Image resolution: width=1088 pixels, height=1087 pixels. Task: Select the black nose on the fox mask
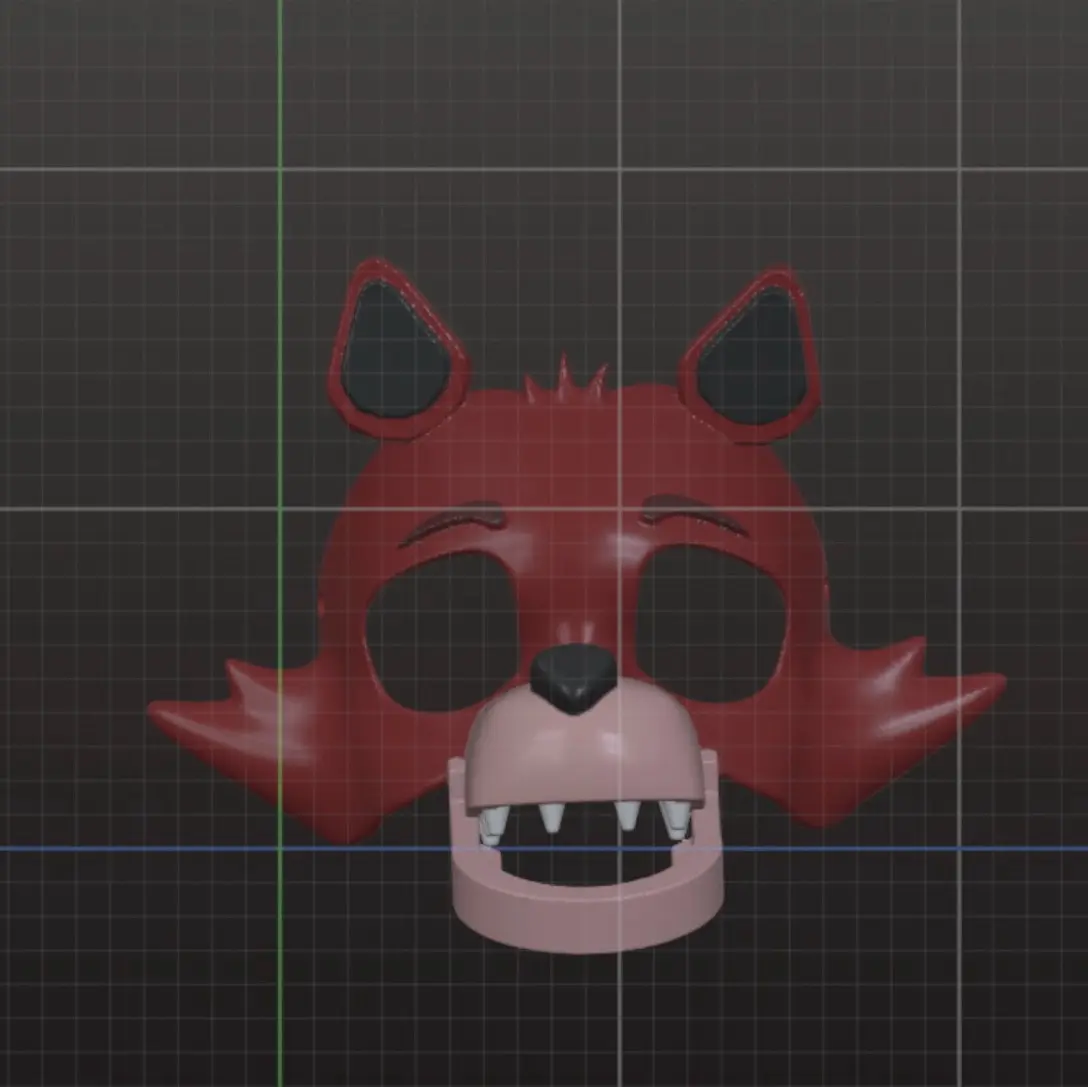(573, 679)
